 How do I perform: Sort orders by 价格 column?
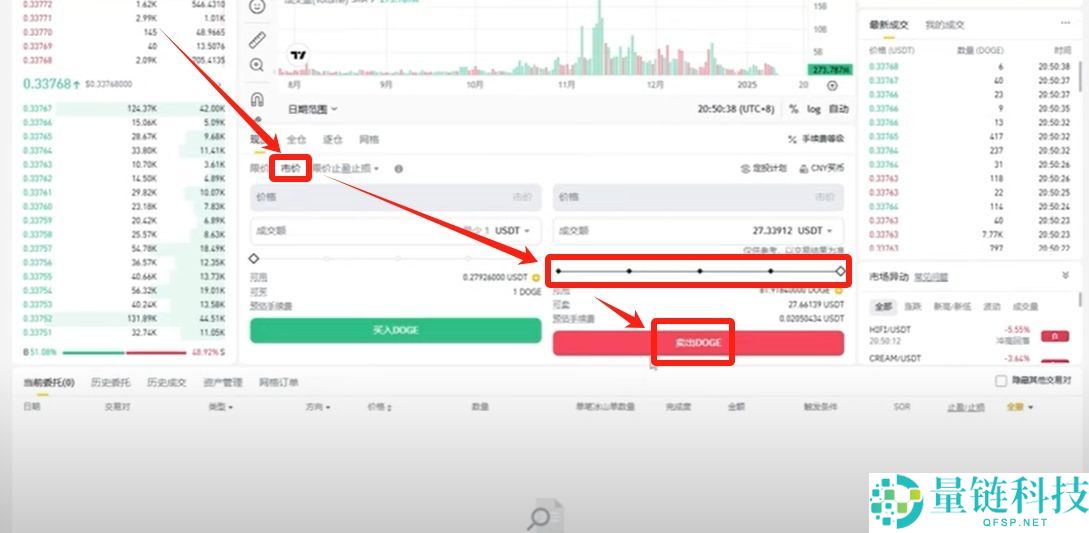point(380,407)
